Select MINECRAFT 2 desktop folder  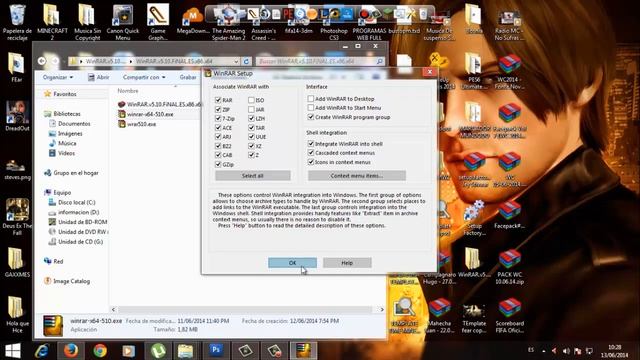(52, 22)
